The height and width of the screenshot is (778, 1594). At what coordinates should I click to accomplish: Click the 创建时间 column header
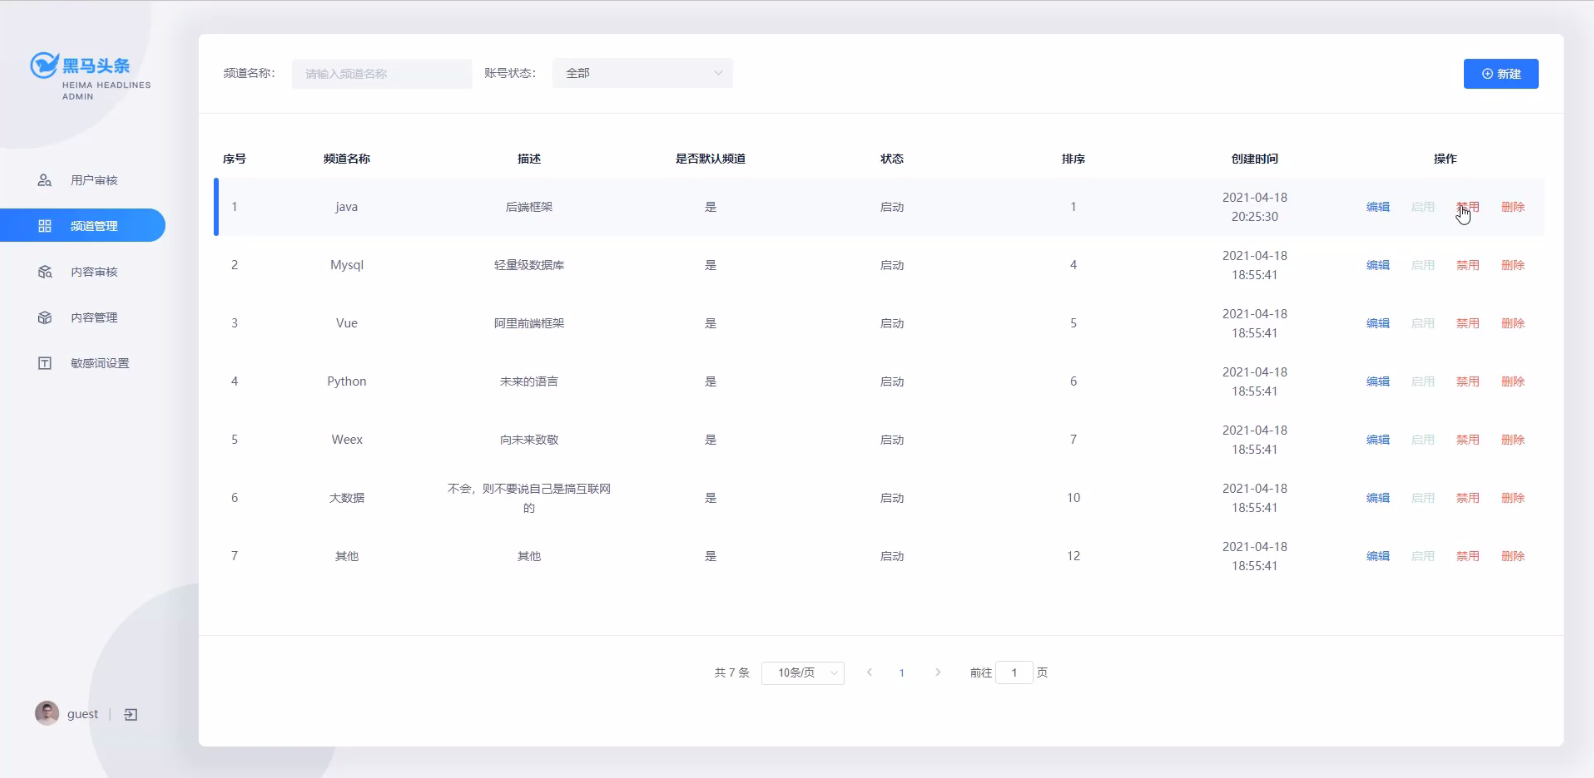coord(1255,159)
